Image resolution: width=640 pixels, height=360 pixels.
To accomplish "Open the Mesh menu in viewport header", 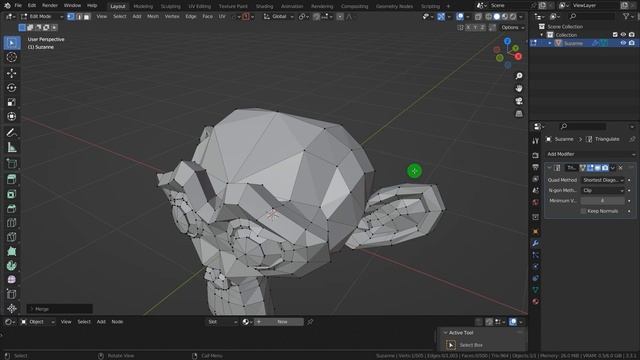I will tap(153, 17).
